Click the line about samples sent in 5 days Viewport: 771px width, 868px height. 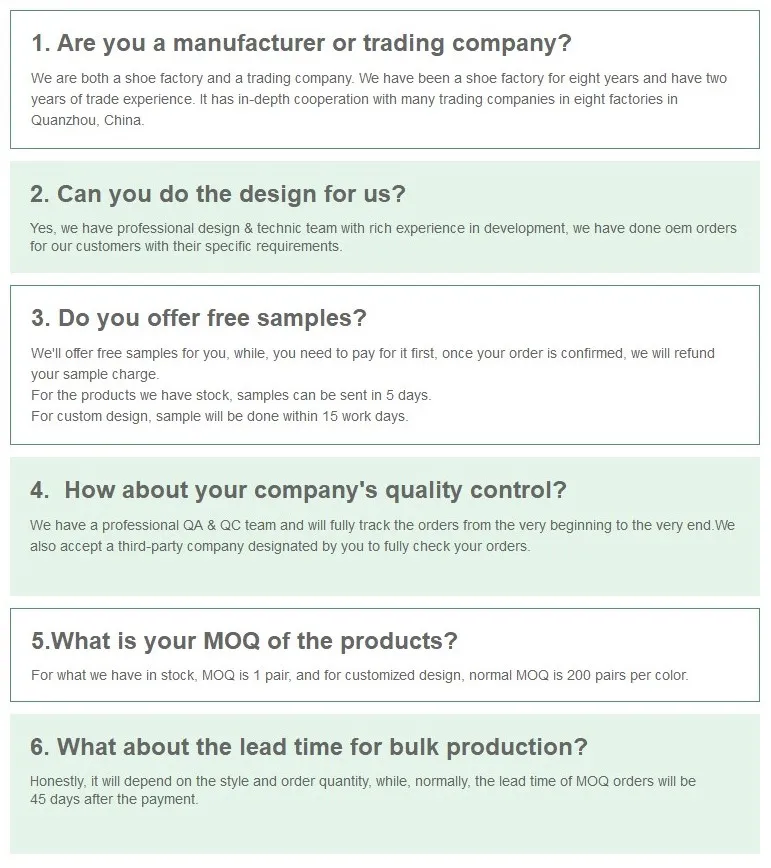coord(231,395)
